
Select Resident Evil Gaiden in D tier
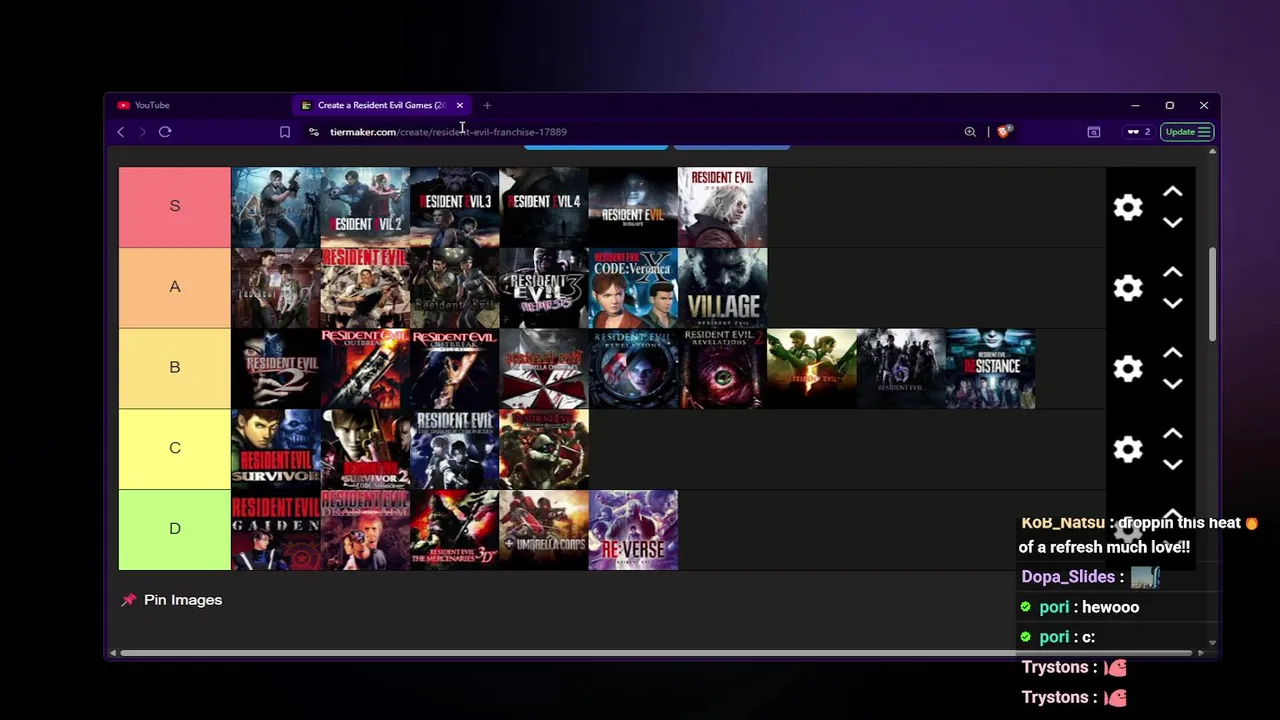pyautogui.click(x=276, y=530)
